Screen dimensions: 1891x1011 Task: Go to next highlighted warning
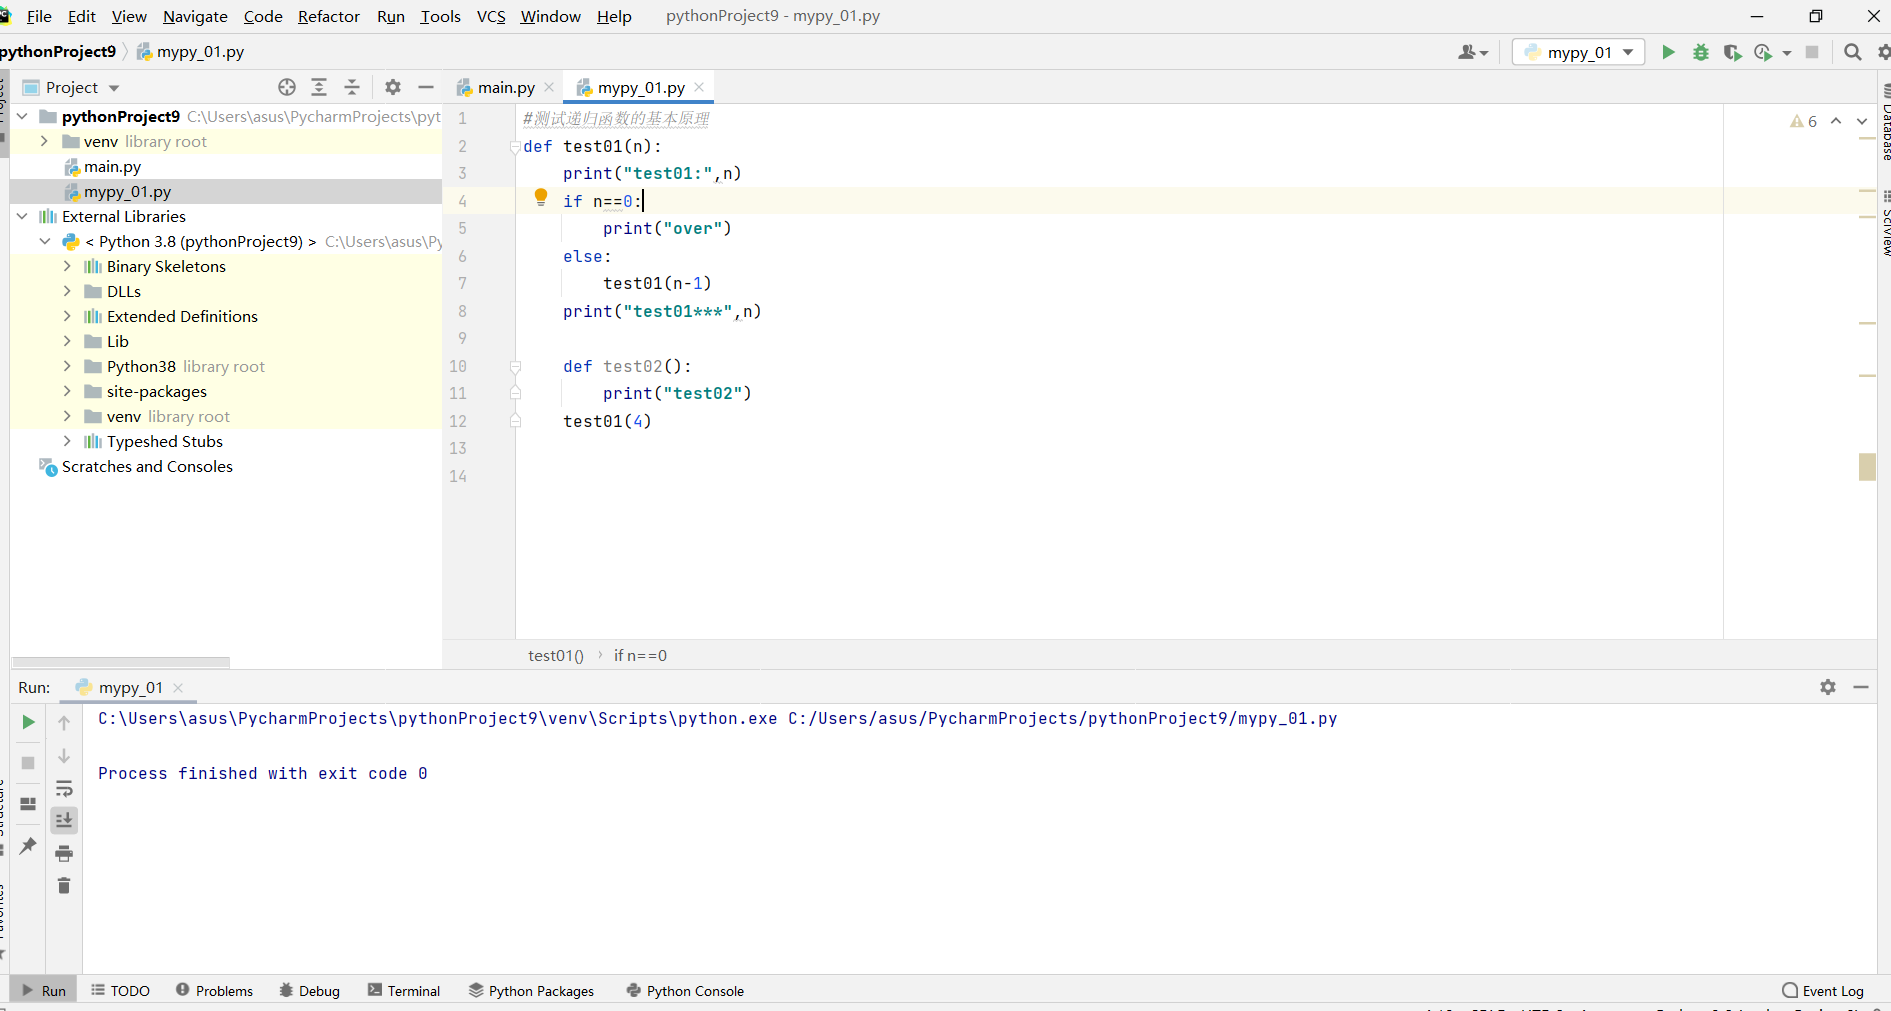click(1862, 121)
